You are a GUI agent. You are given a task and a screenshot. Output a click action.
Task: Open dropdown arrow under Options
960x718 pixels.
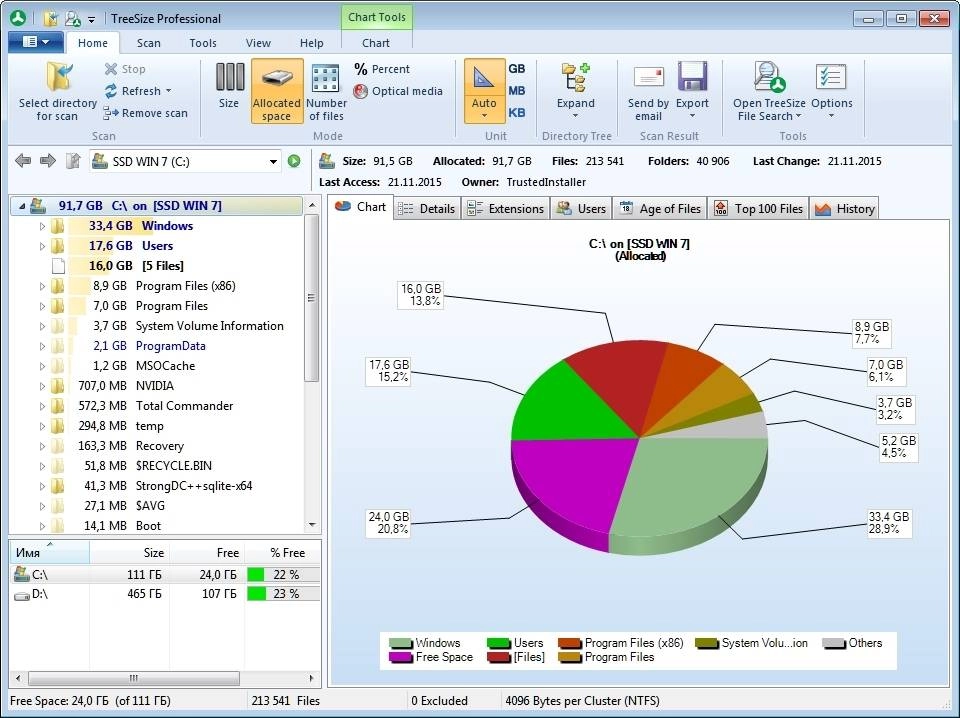831,116
